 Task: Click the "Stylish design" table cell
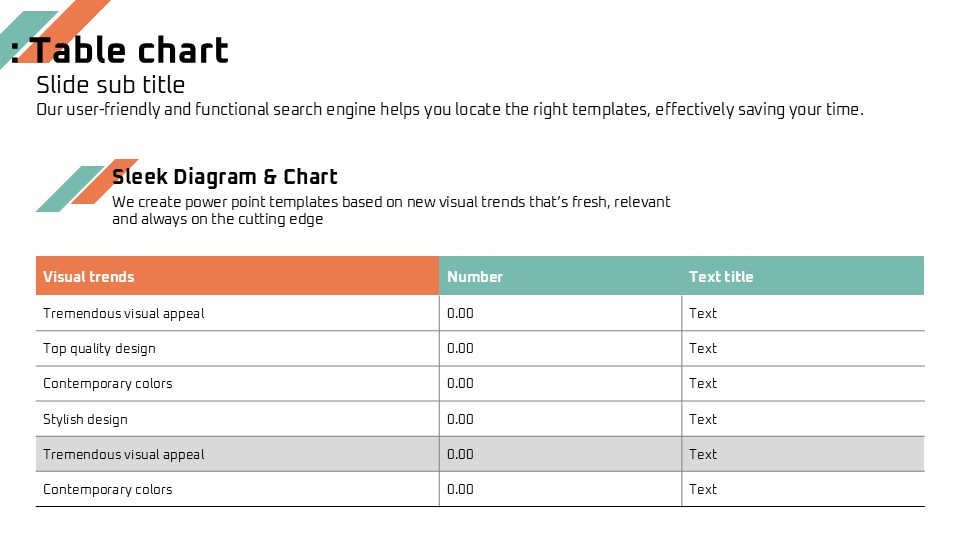(85, 419)
